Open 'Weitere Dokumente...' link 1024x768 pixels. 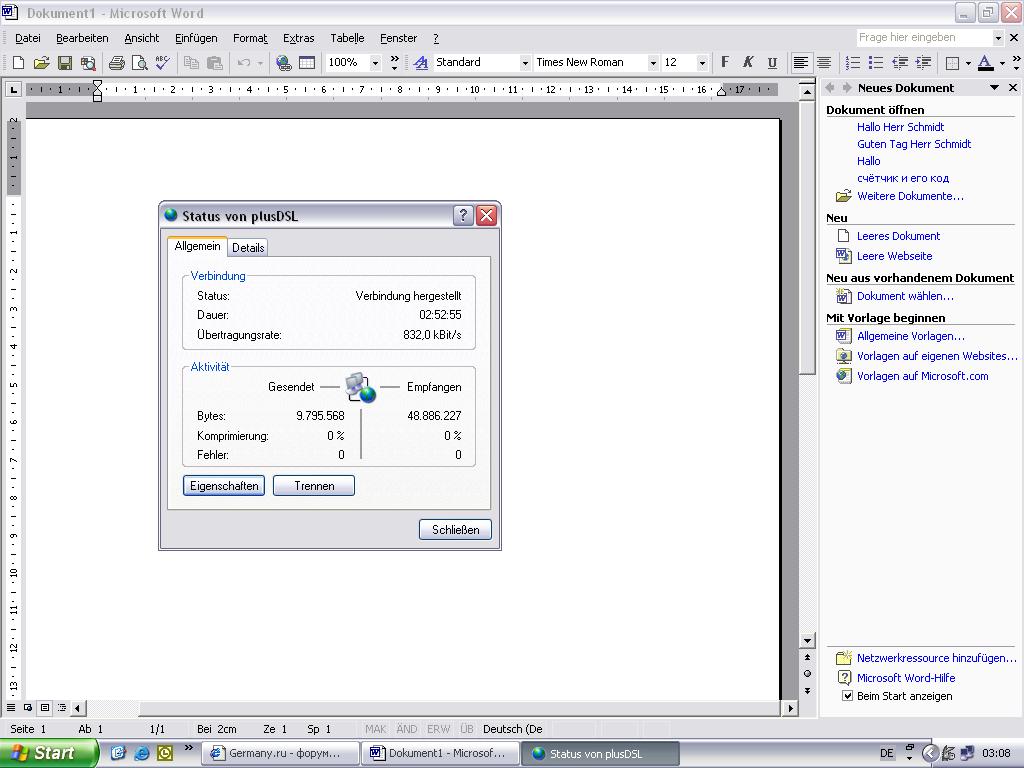click(x=910, y=196)
